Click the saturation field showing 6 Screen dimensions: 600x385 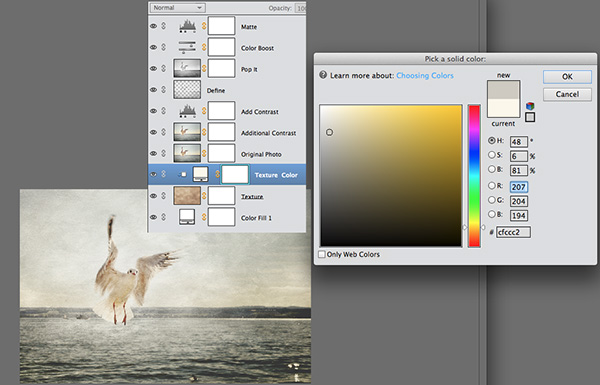click(518, 156)
